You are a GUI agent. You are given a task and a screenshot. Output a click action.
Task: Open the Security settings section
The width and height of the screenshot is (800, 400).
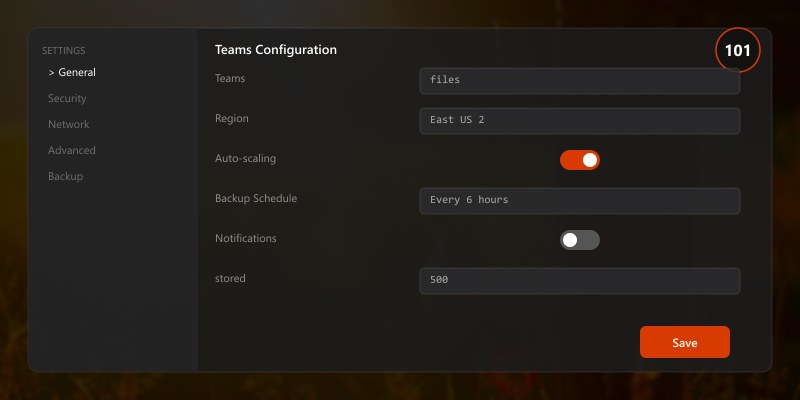(x=67, y=98)
